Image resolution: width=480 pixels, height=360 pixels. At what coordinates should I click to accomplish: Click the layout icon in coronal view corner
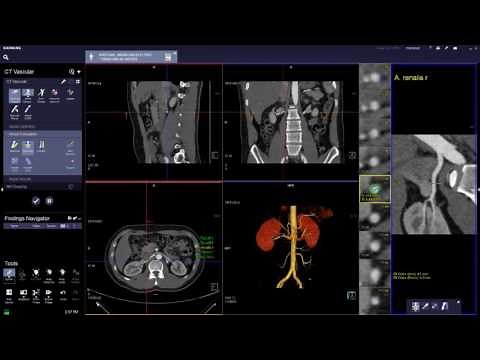point(352,155)
